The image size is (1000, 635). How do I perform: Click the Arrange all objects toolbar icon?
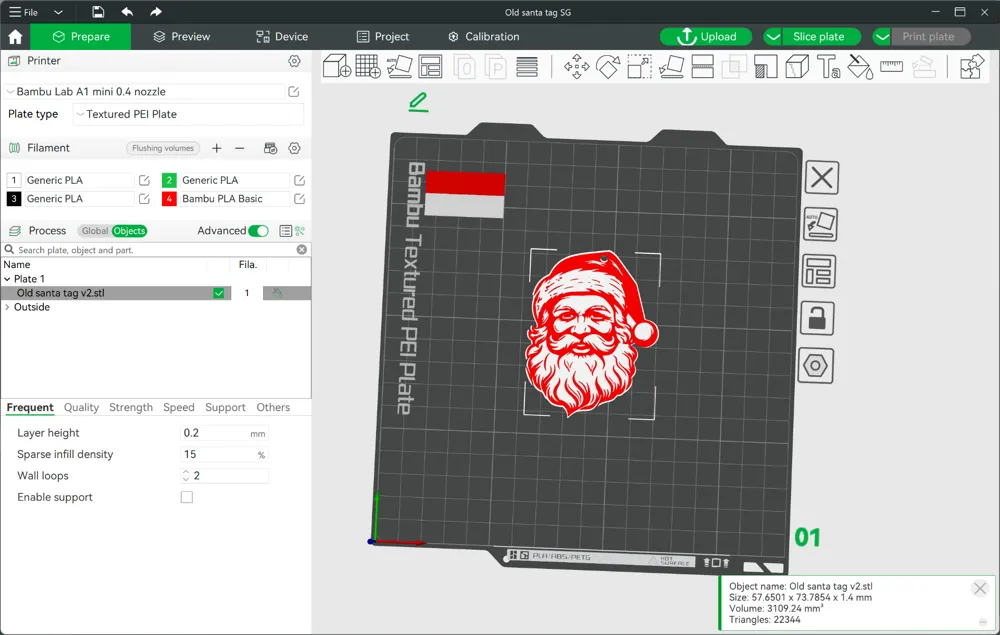430,66
